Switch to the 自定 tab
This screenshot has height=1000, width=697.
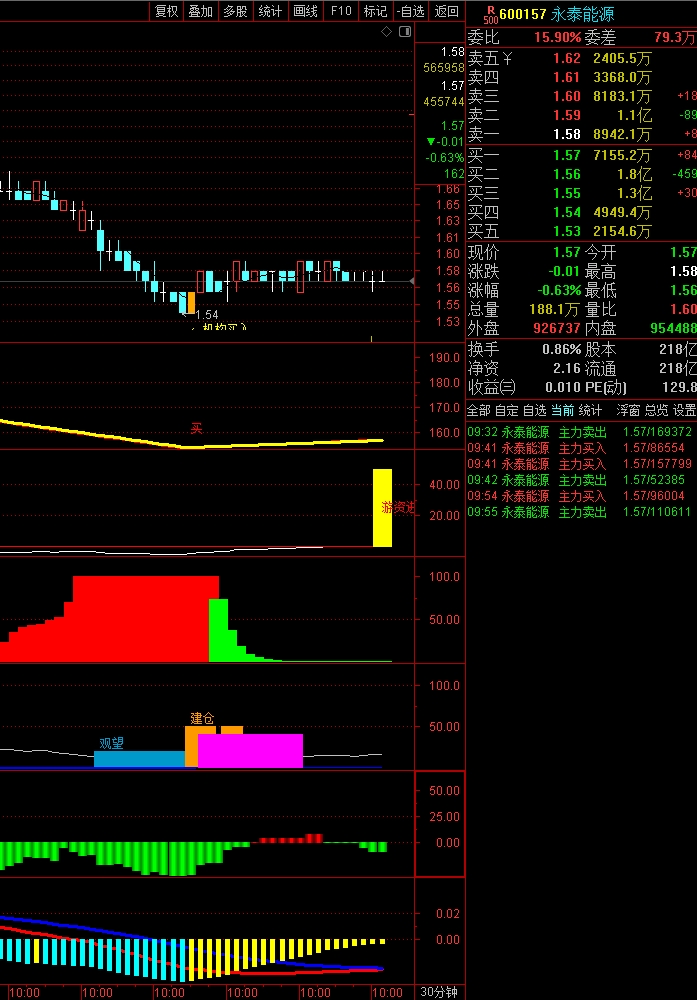click(x=507, y=410)
